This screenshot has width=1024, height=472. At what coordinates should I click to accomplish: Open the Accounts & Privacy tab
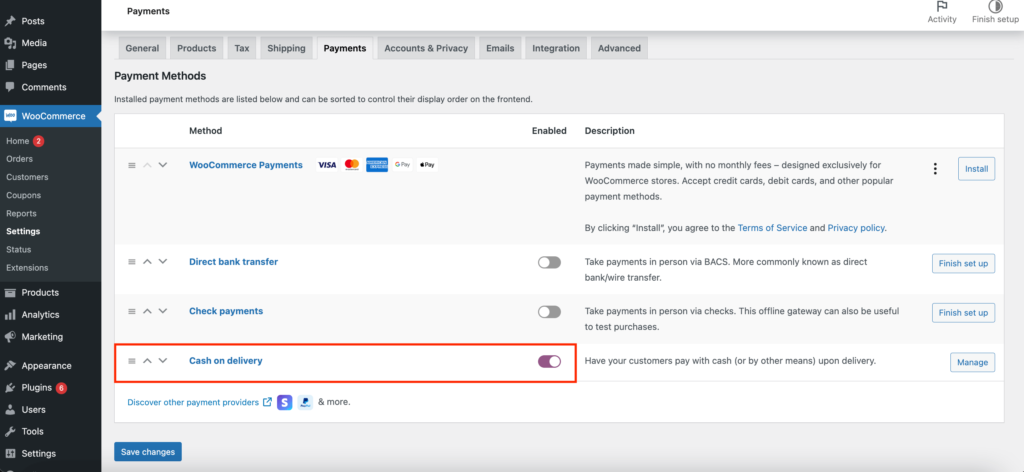(426, 48)
